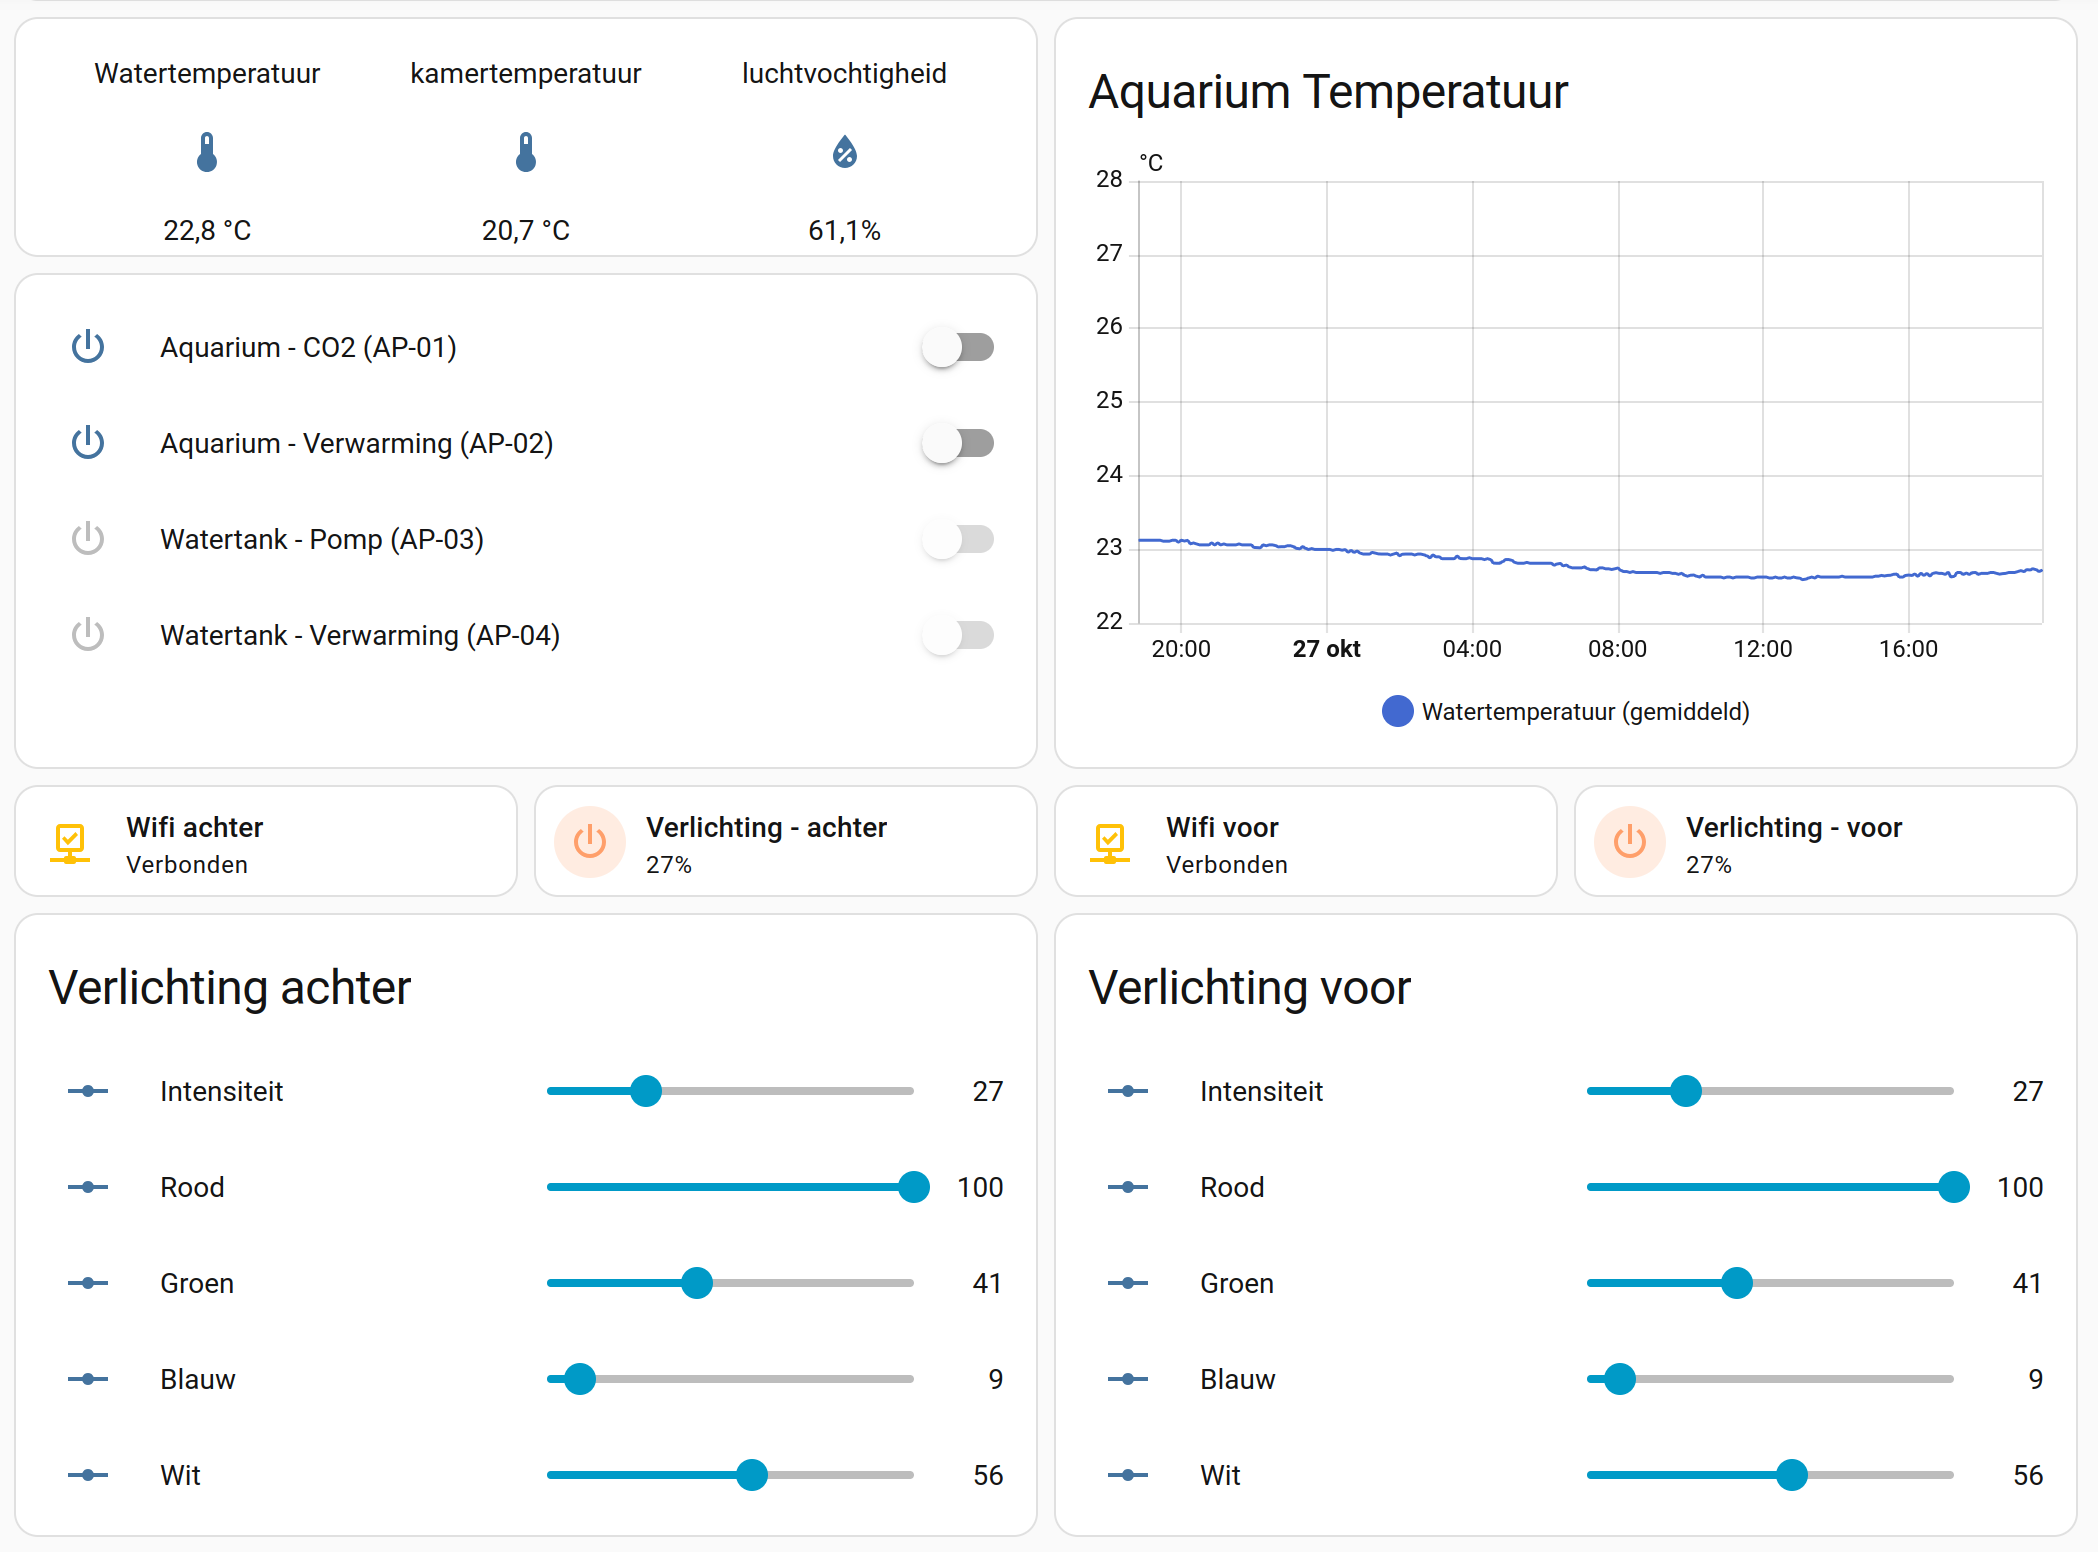Click the luchtvochtigheid humidity droplet icon
2098x1552 pixels.
pyautogui.click(x=845, y=152)
